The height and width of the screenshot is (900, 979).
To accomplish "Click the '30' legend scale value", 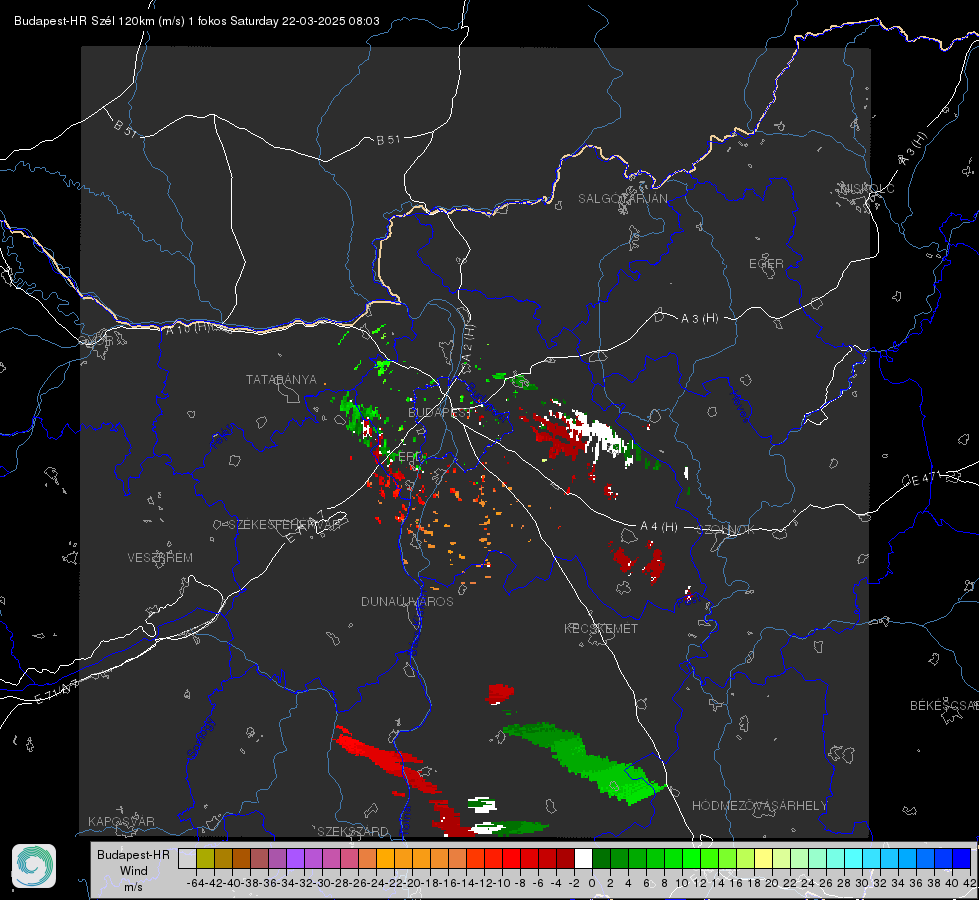I will [x=862, y=883].
